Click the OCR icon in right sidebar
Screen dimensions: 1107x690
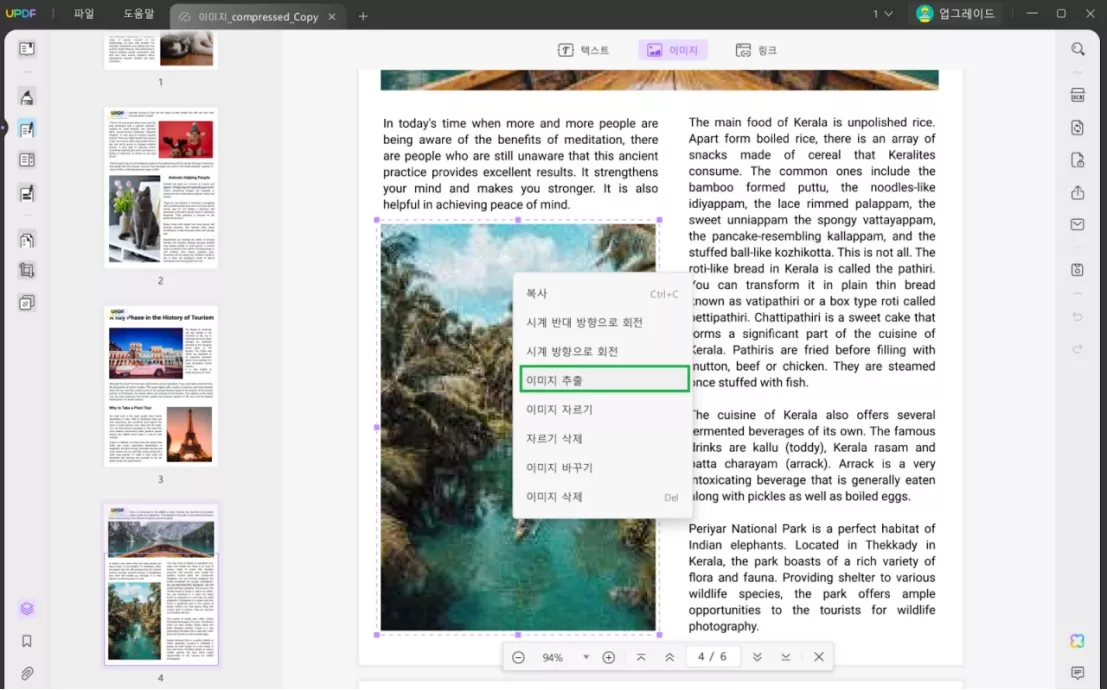(1077, 96)
